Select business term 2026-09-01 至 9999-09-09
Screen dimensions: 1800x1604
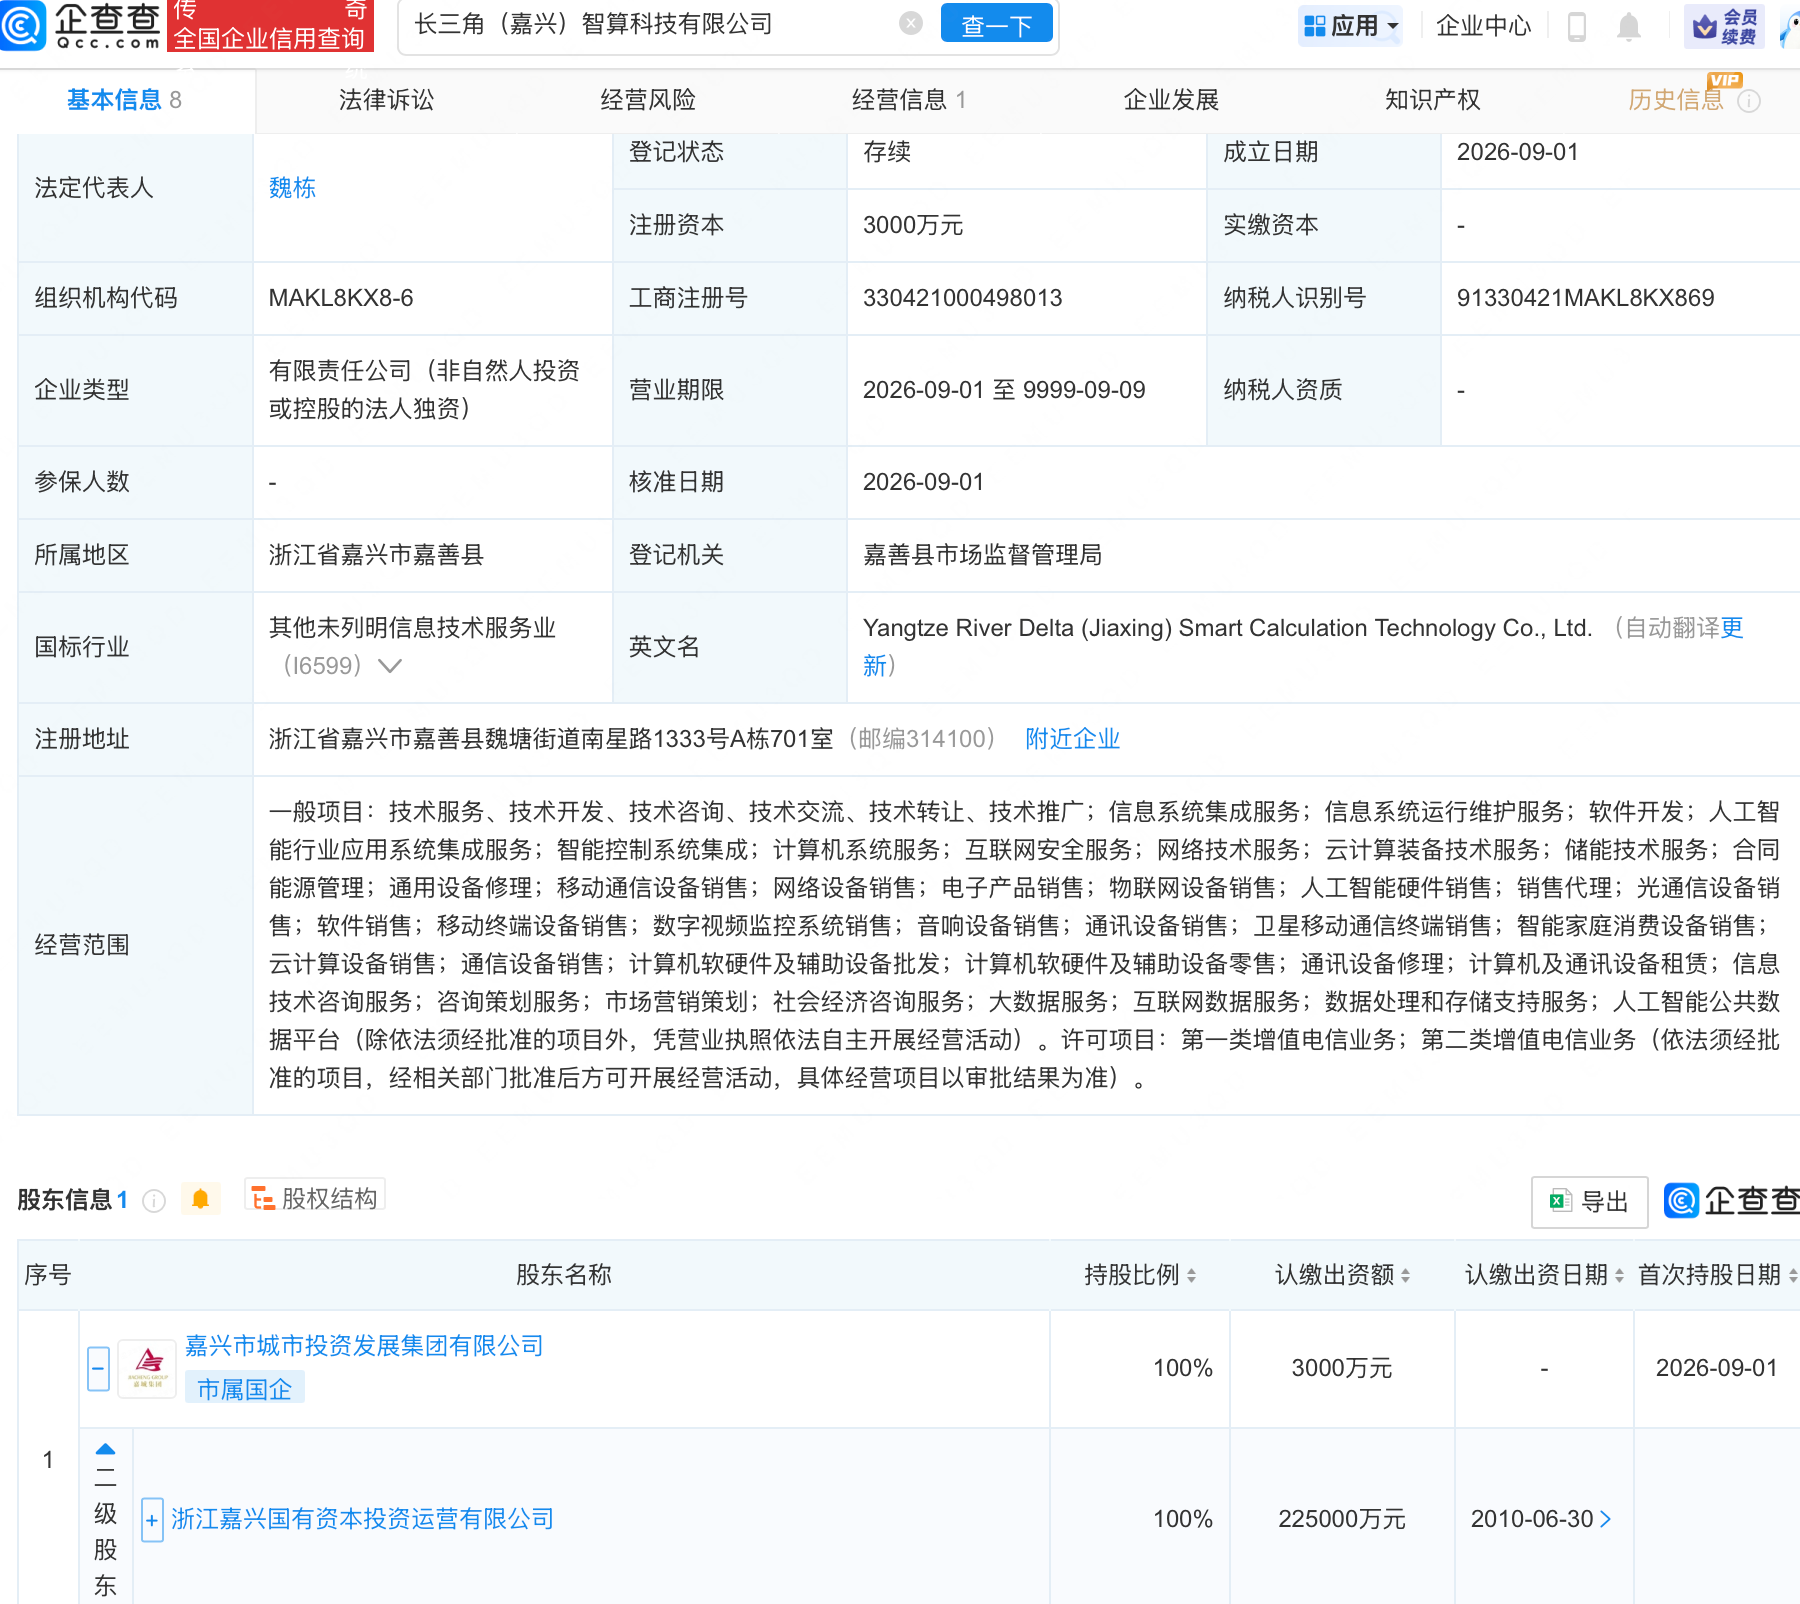(1004, 390)
